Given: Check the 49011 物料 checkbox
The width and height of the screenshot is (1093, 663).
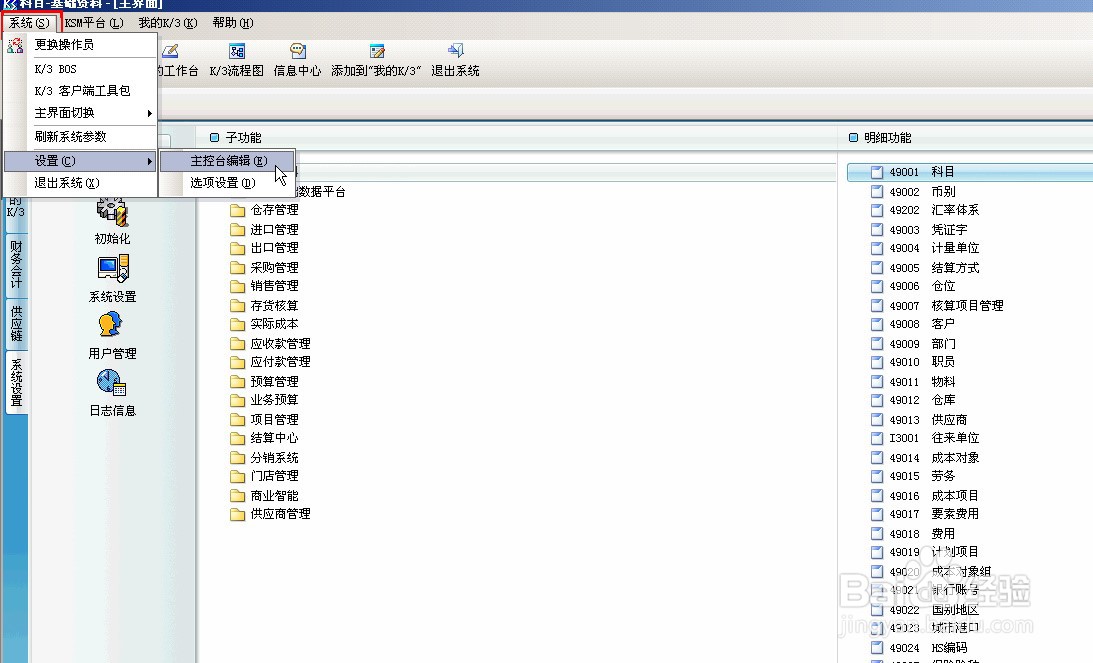Looking at the screenshot, I should point(877,381).
